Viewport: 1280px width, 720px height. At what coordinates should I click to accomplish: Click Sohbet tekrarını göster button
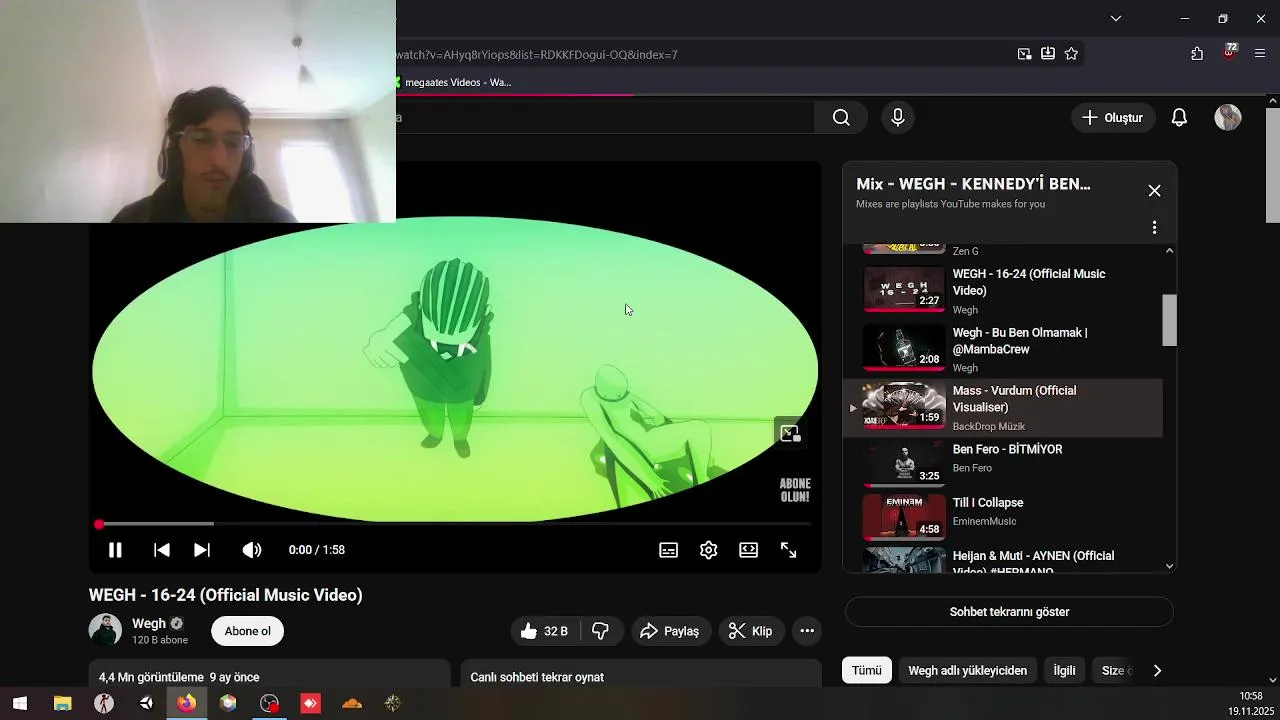[1009, 612]
